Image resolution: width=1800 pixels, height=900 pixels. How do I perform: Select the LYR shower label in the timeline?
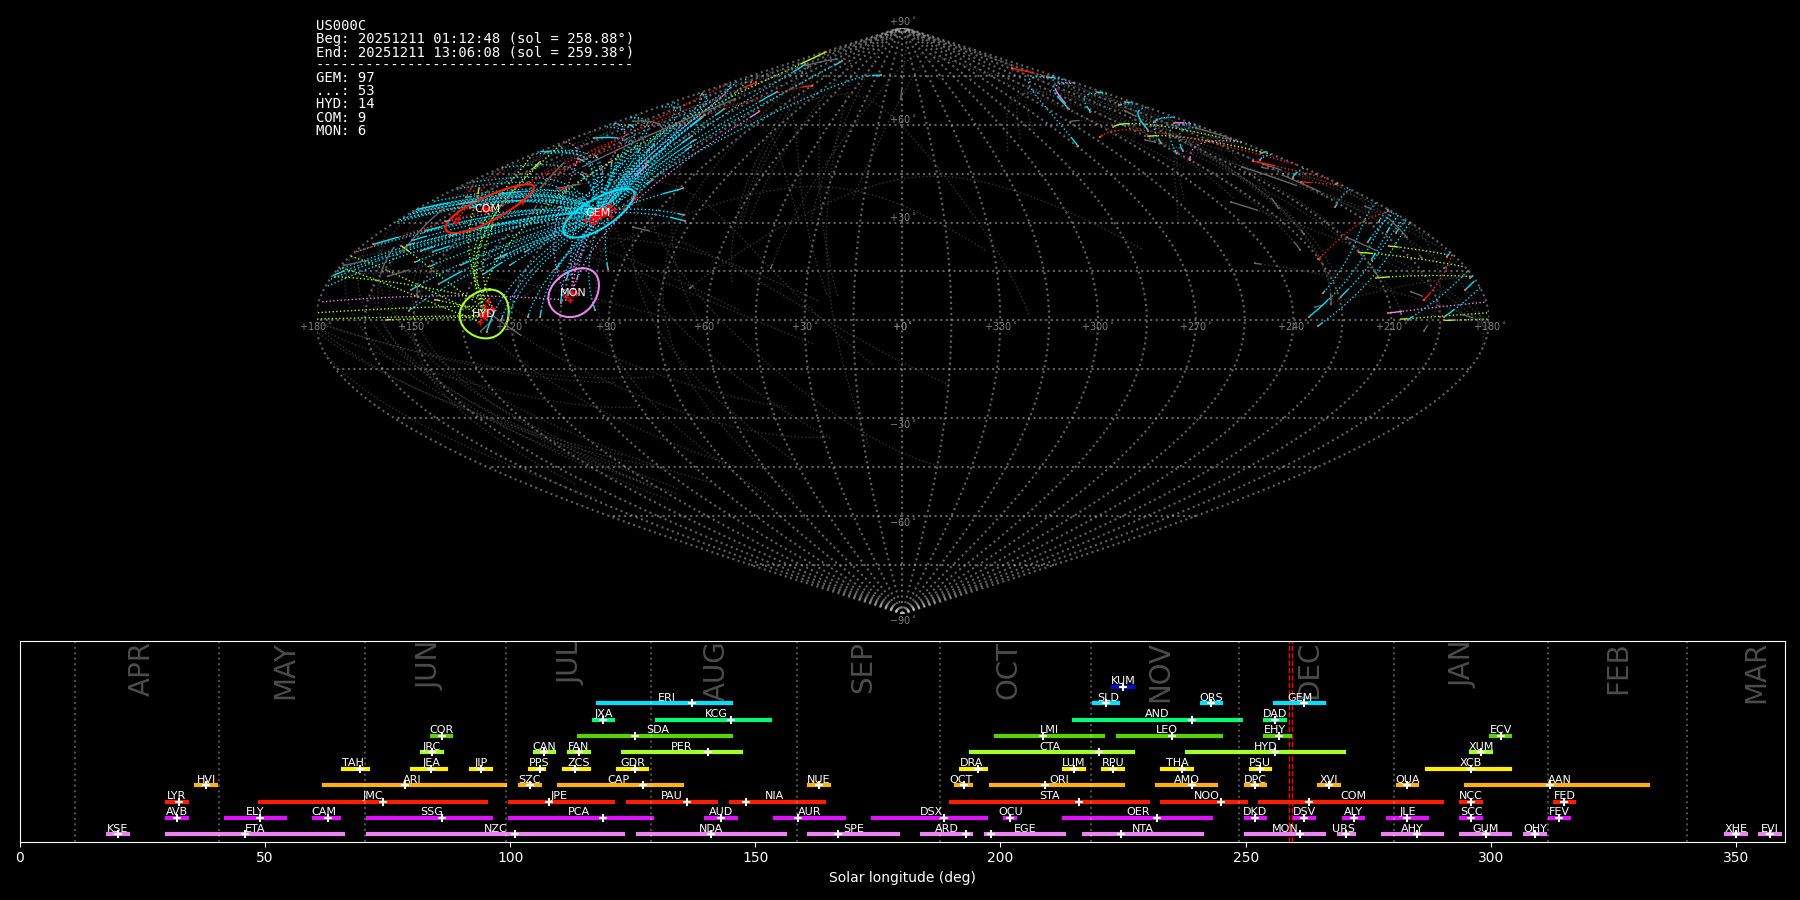(x=176, y=796)
